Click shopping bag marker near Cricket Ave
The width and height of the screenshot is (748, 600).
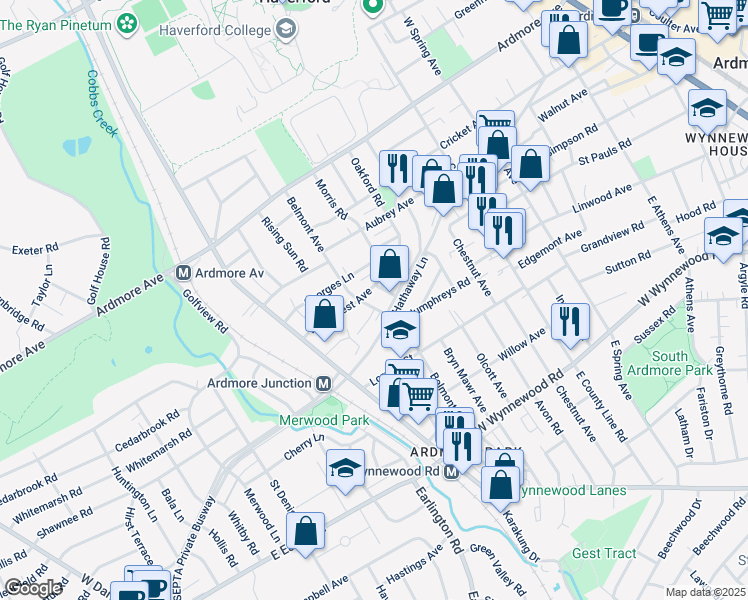[x=497, y=146]
